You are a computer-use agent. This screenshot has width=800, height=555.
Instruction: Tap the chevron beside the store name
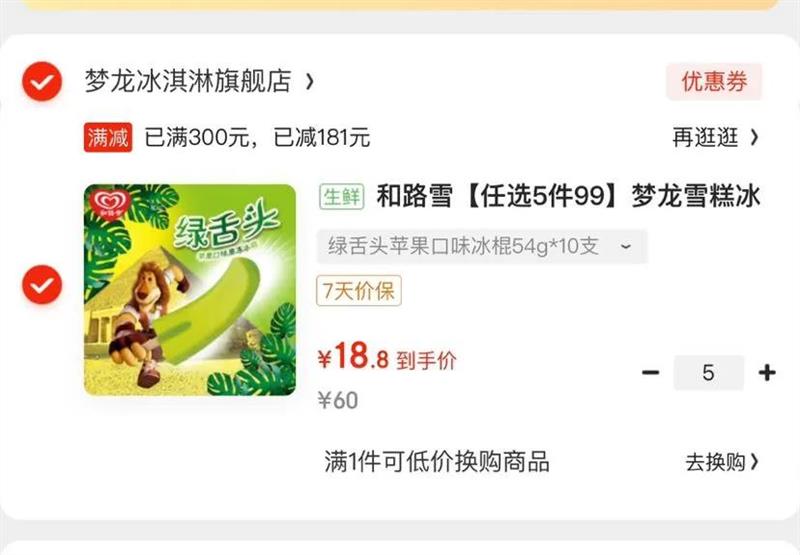[309, 81]
